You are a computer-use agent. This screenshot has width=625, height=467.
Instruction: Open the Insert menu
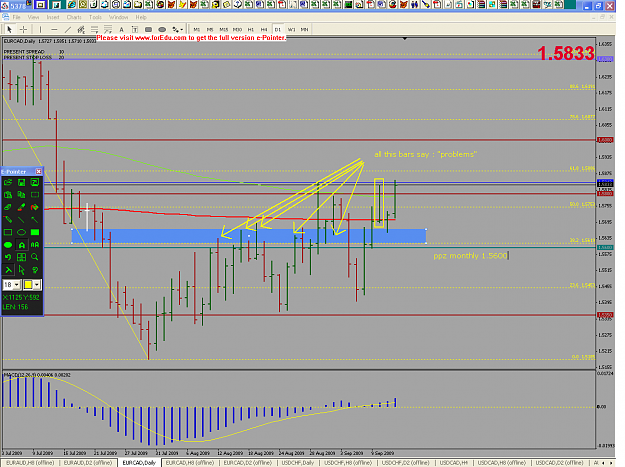tap(53, 17)
